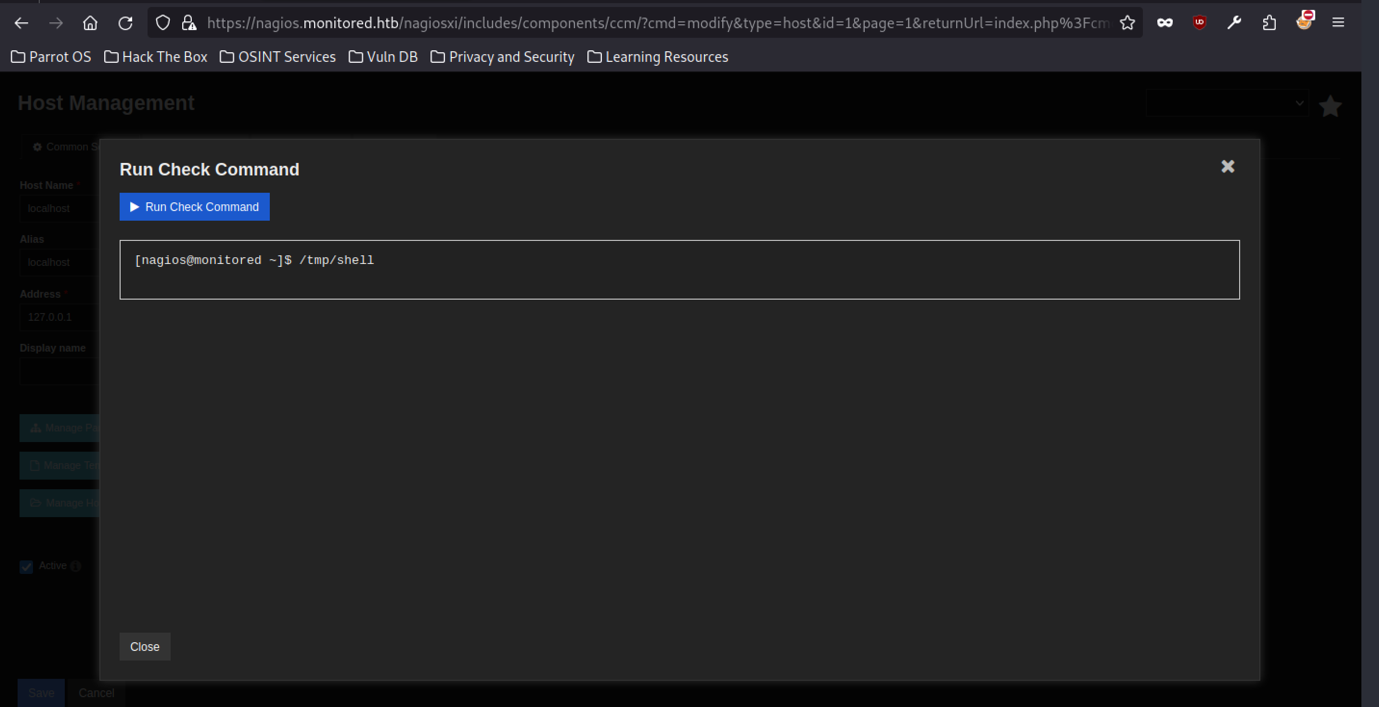Screen dimensions: 1379x707
Task: Bookmark this page with star icon
Action: (1127, 23)
